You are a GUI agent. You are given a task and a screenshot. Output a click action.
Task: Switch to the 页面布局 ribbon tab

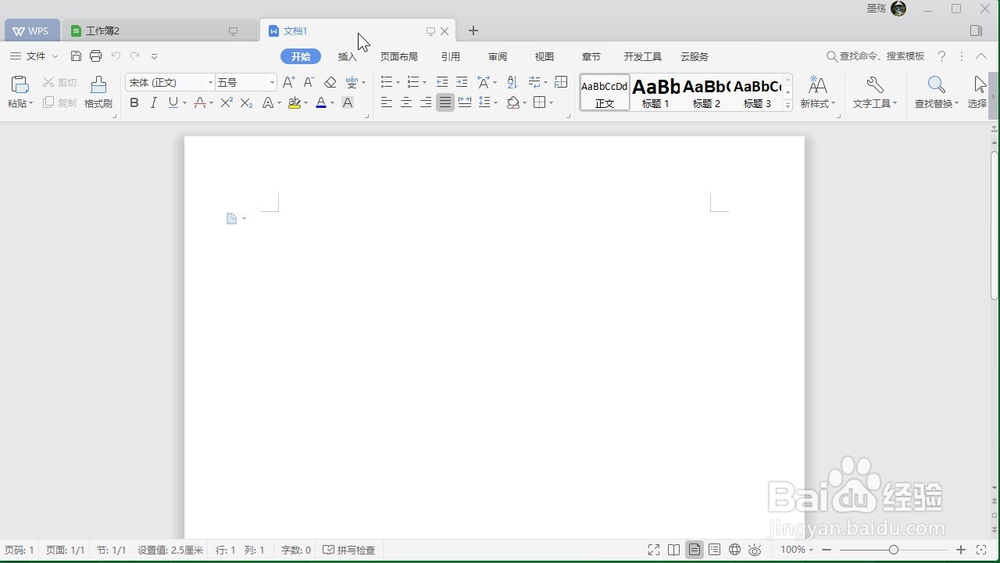pos(399,57)
